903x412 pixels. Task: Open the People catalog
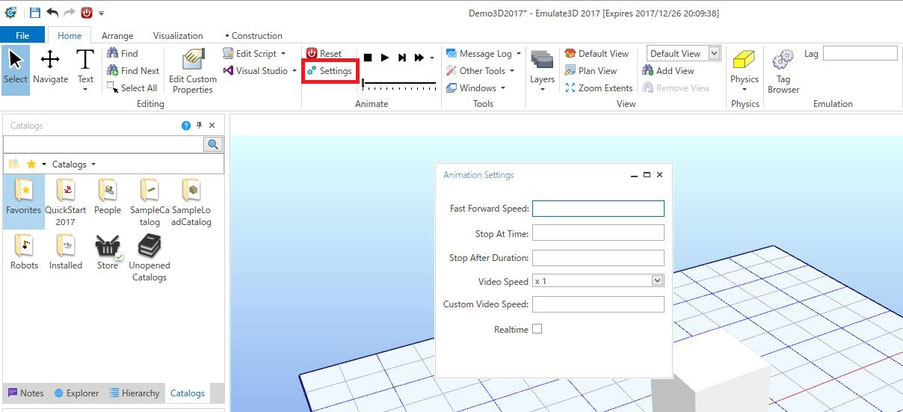tap(108, 196)
